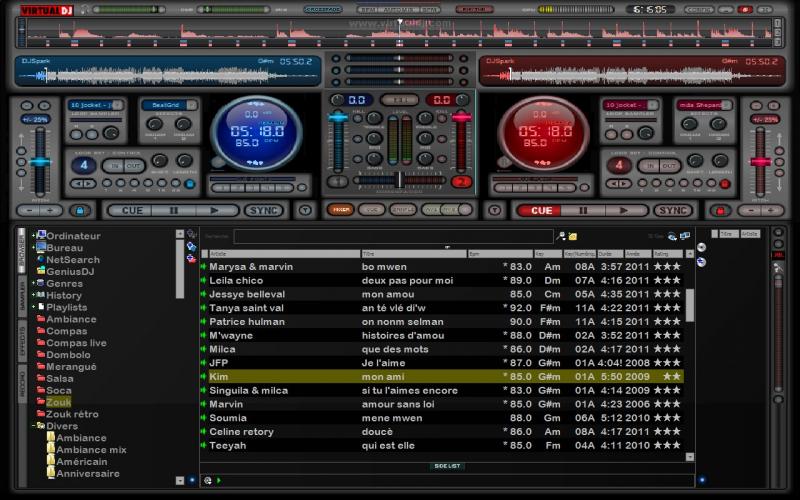This screenshot has width=800, height=500.
Task: Click the red smart loop button on right deck
Action: click(x=724, y=184)
